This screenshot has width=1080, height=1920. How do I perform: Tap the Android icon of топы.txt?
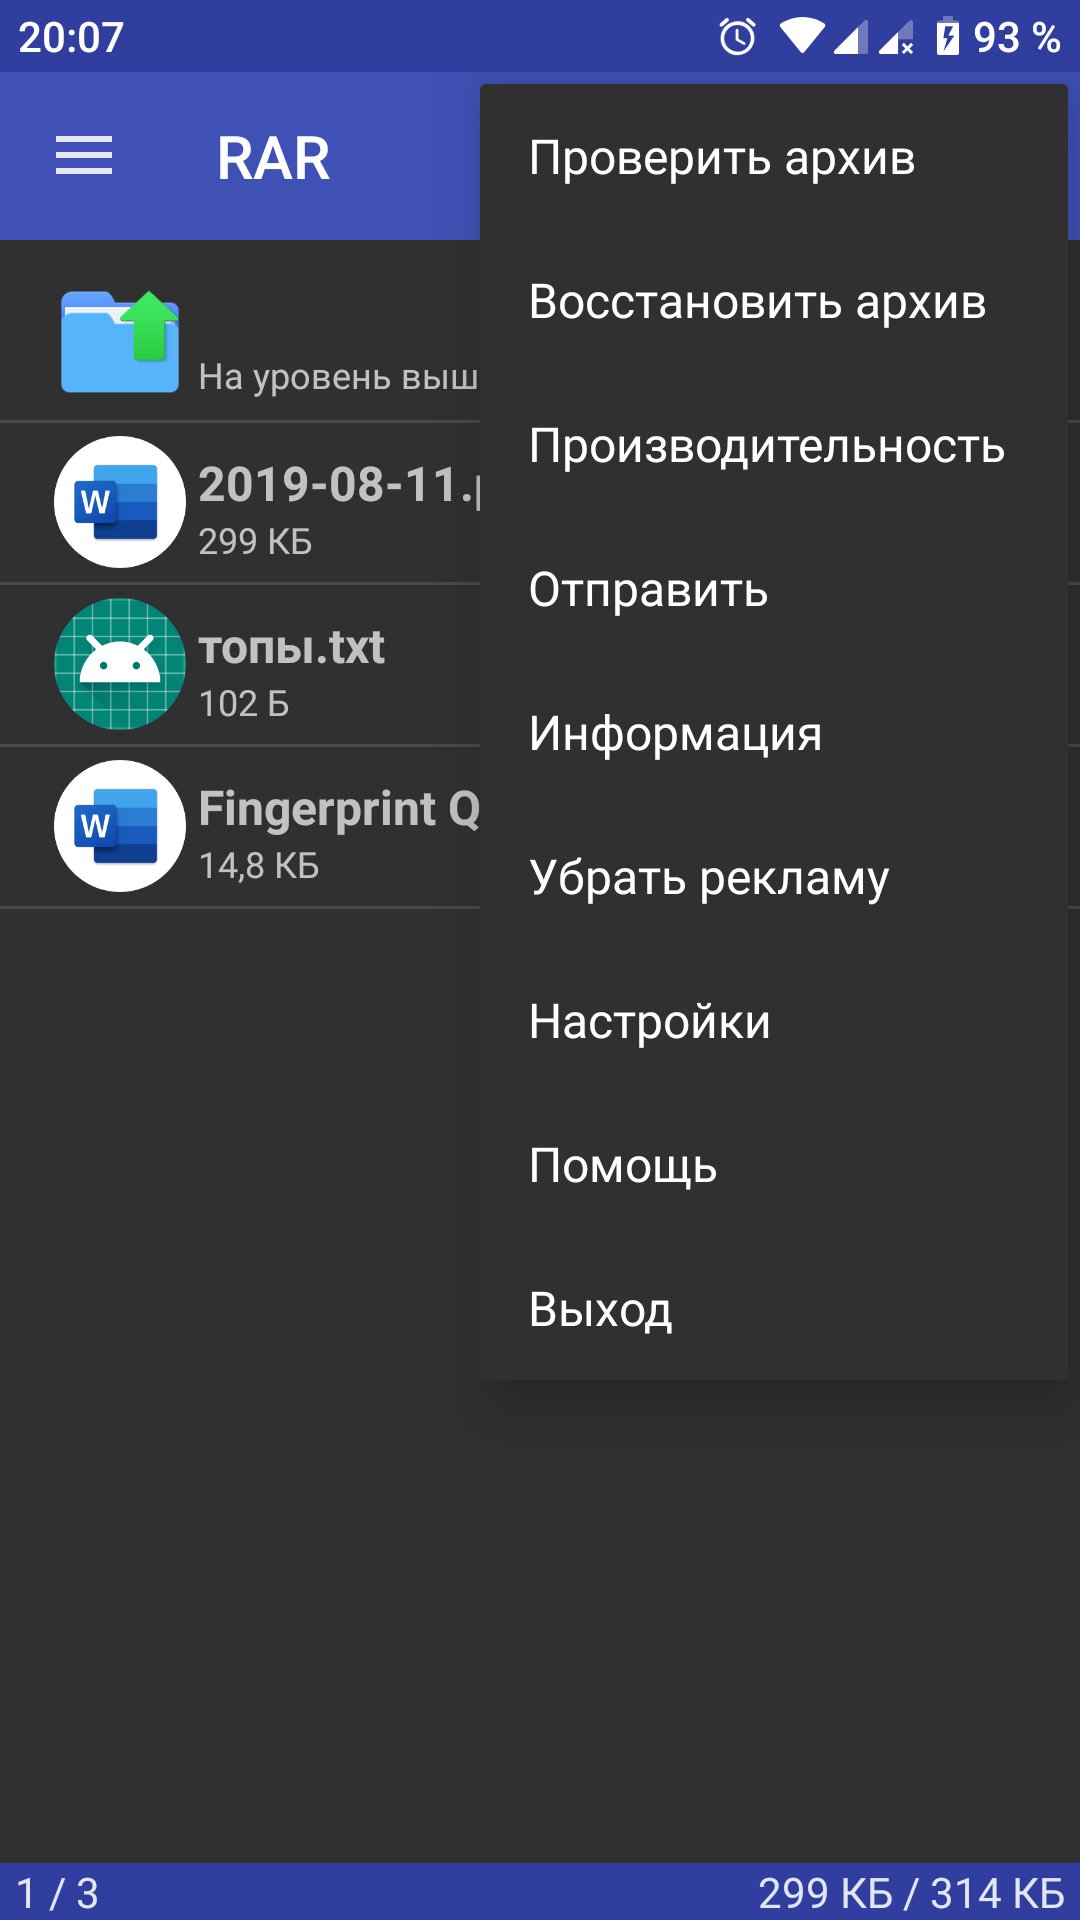120,664
